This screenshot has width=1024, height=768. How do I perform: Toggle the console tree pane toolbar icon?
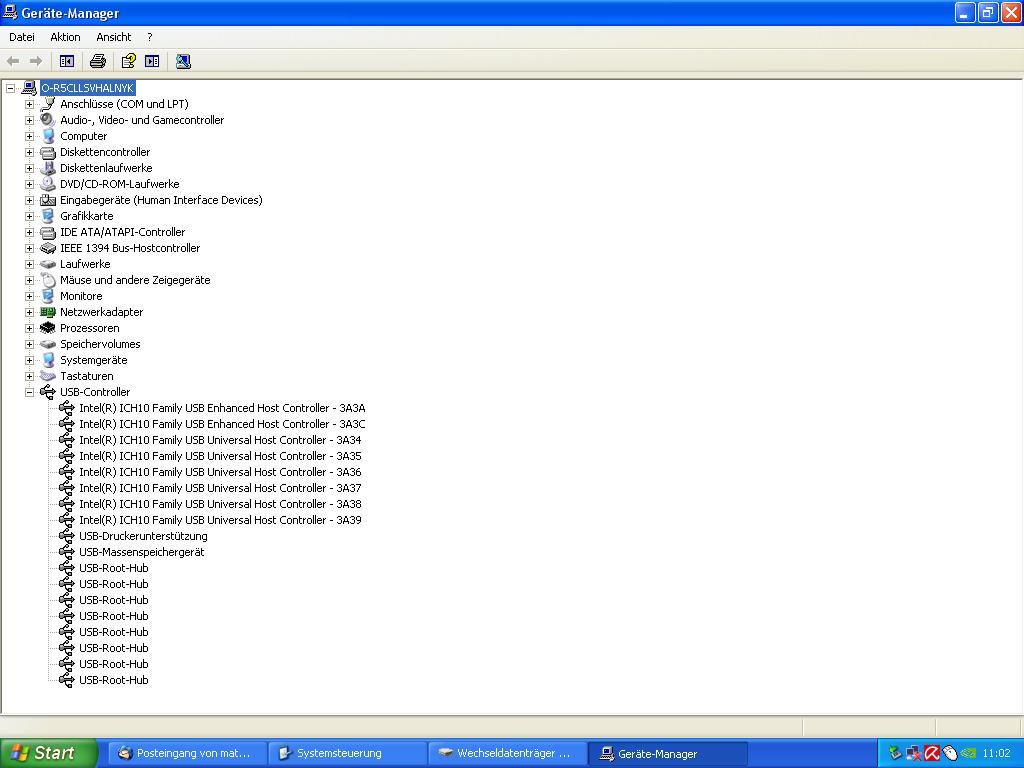[67, 61]
